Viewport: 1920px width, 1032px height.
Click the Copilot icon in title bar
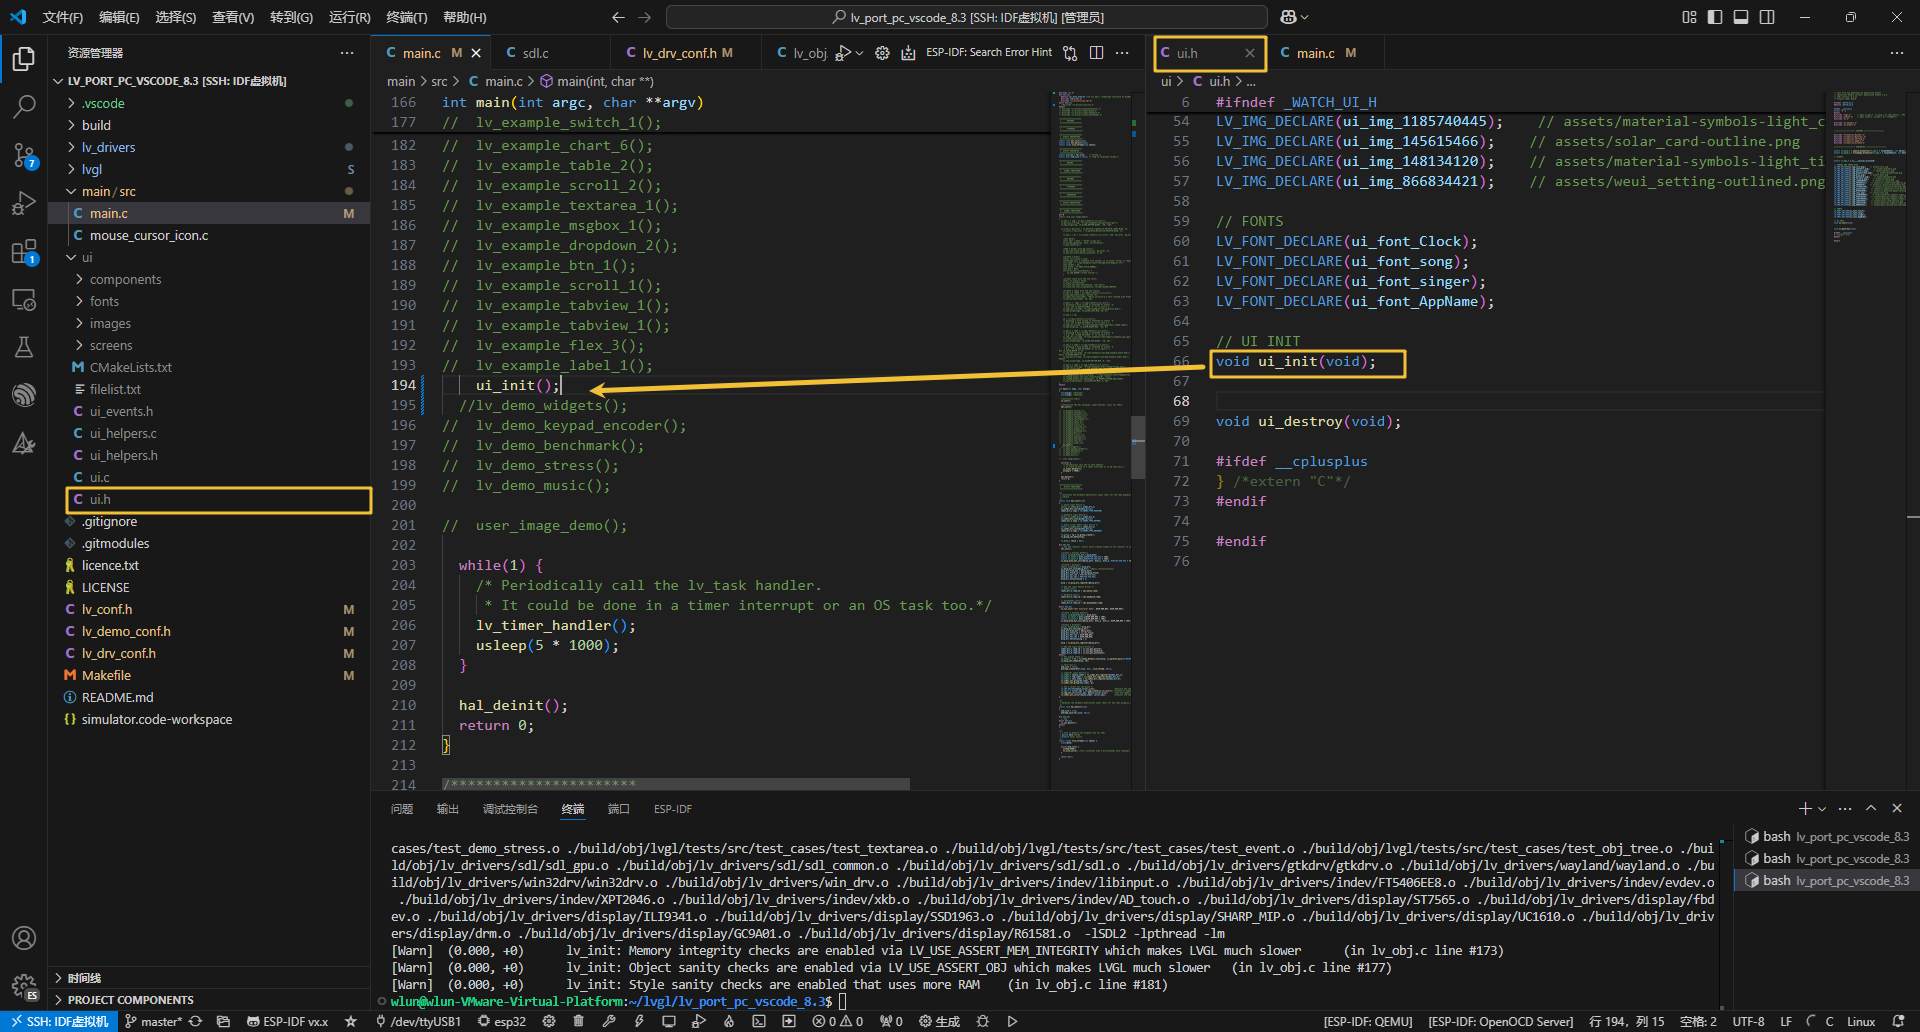pyautogui.click(x=1288, y=17)
